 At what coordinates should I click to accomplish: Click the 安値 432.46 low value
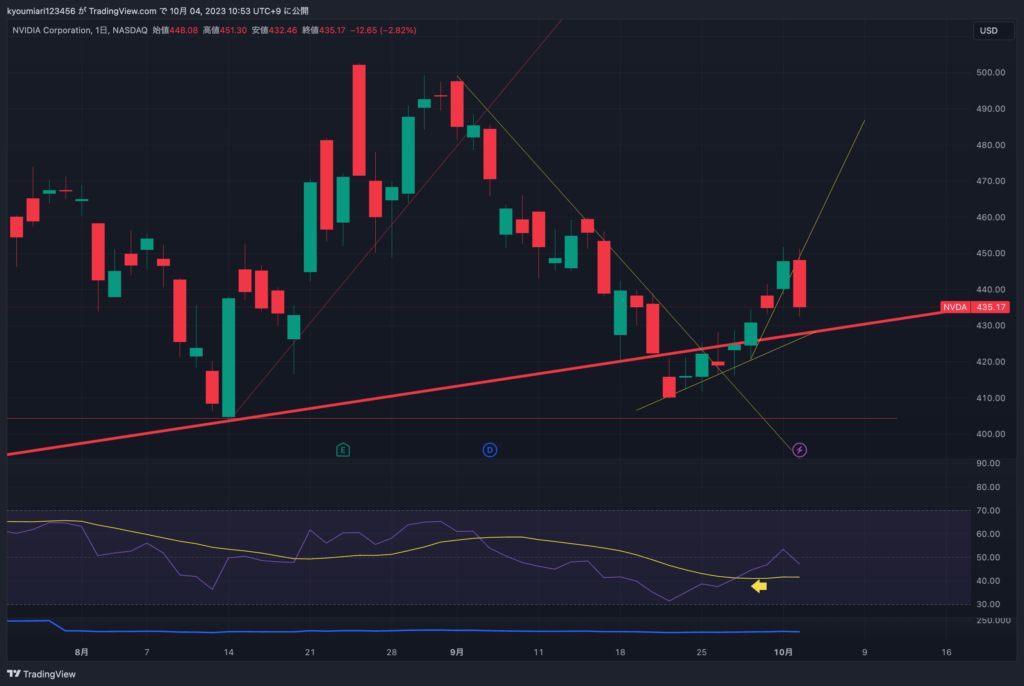(274, 30)
